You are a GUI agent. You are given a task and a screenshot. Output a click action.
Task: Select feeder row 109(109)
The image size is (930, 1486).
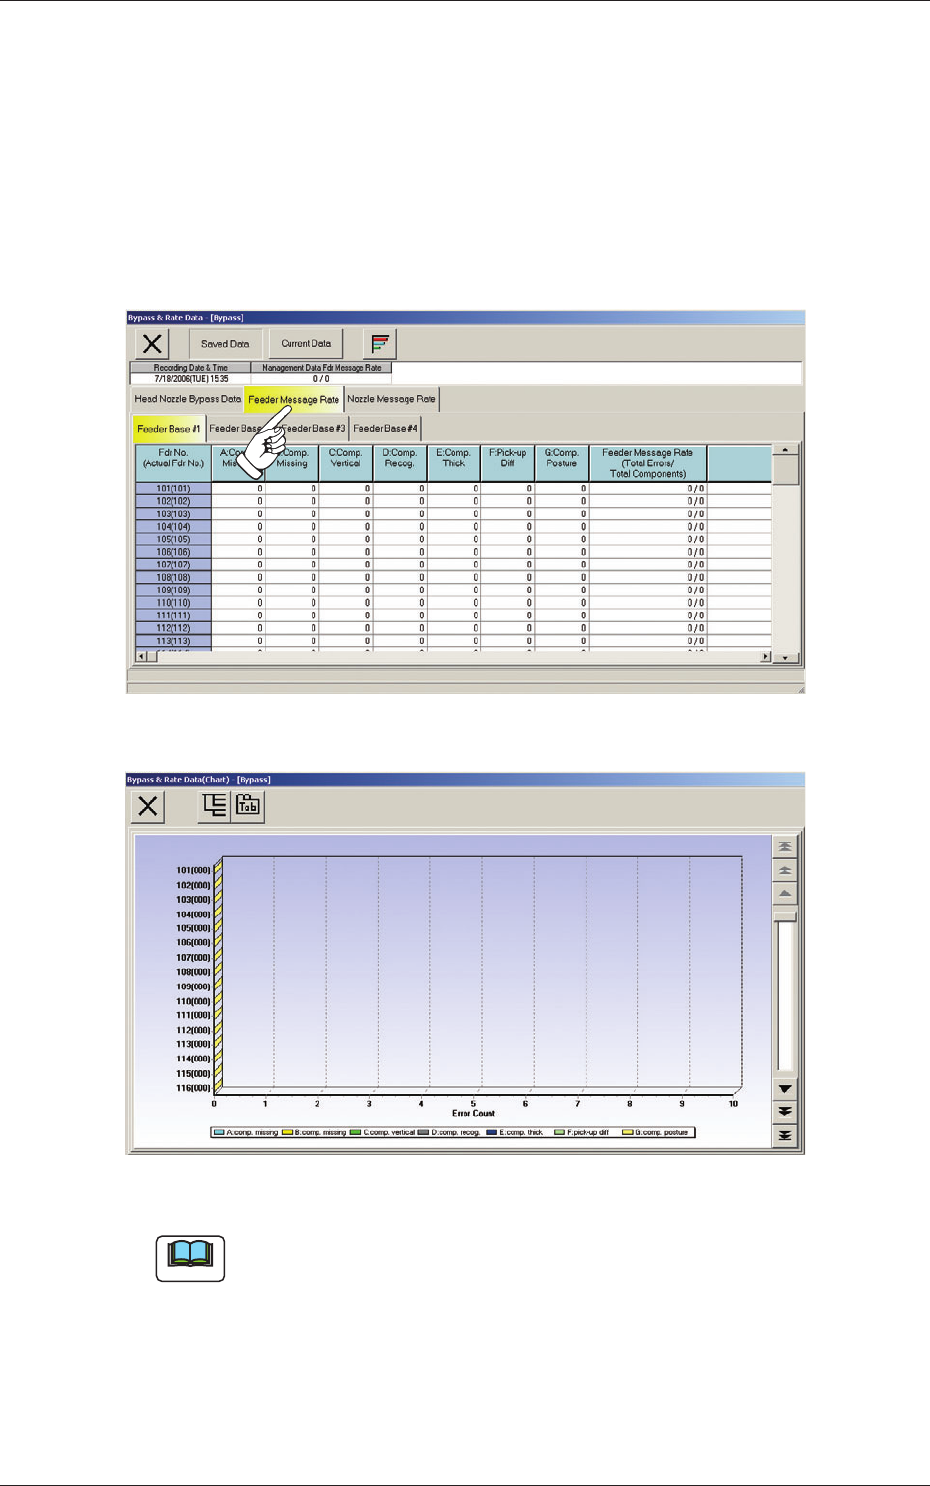[173, 590]
